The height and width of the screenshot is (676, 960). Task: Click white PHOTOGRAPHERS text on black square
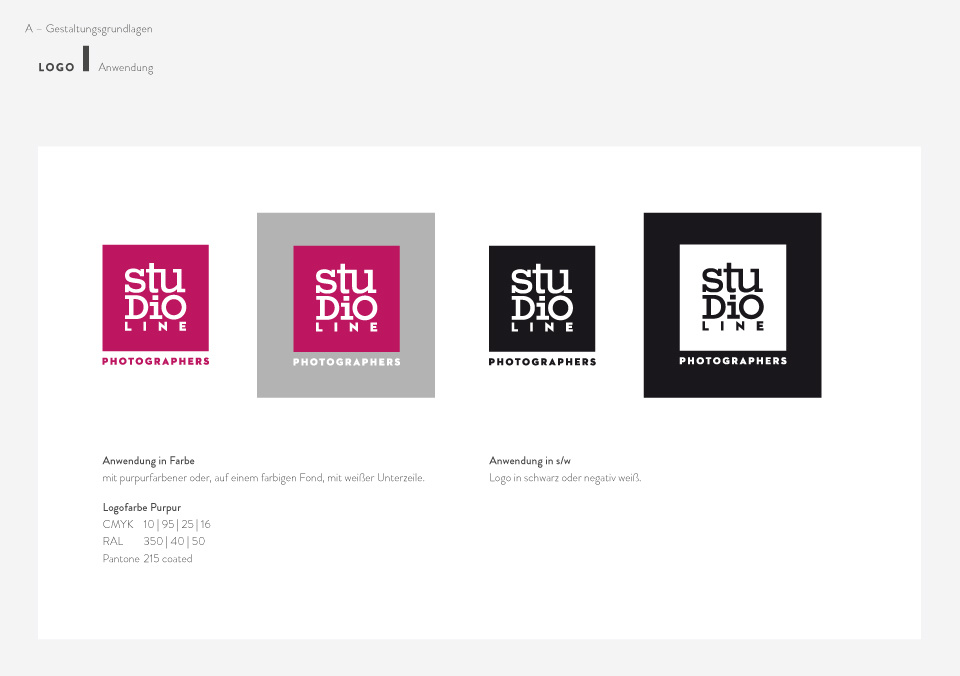click(733, 361)
